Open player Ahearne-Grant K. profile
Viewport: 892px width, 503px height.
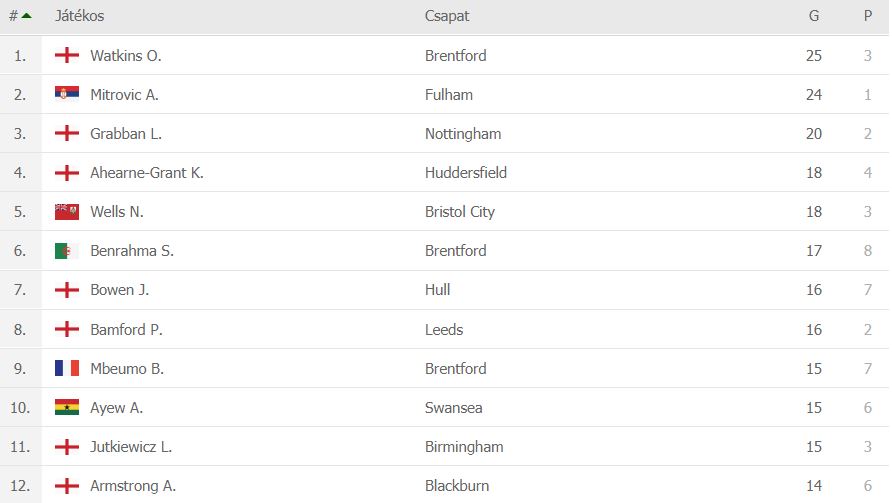[146, 173]
